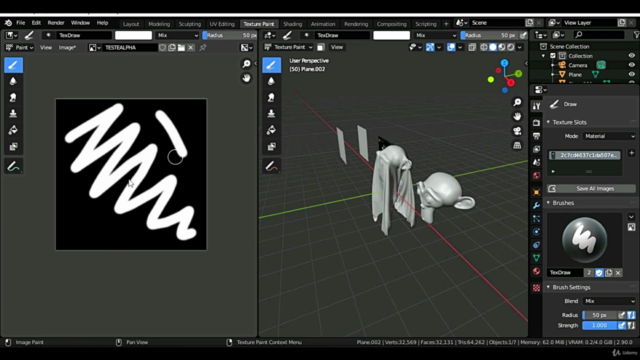Add a texture slot with plus button
The image size is (640, 360).
click(x=631, y=153)
